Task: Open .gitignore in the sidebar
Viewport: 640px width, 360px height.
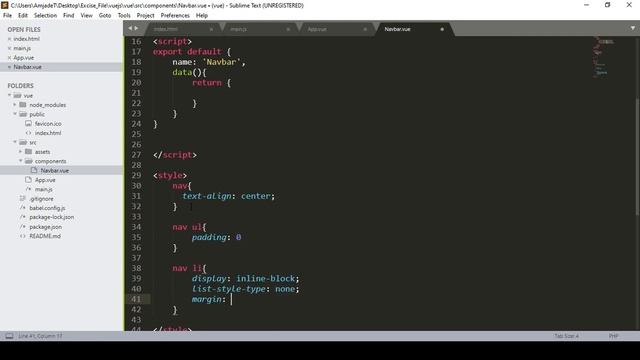Action: coord(41,198)
